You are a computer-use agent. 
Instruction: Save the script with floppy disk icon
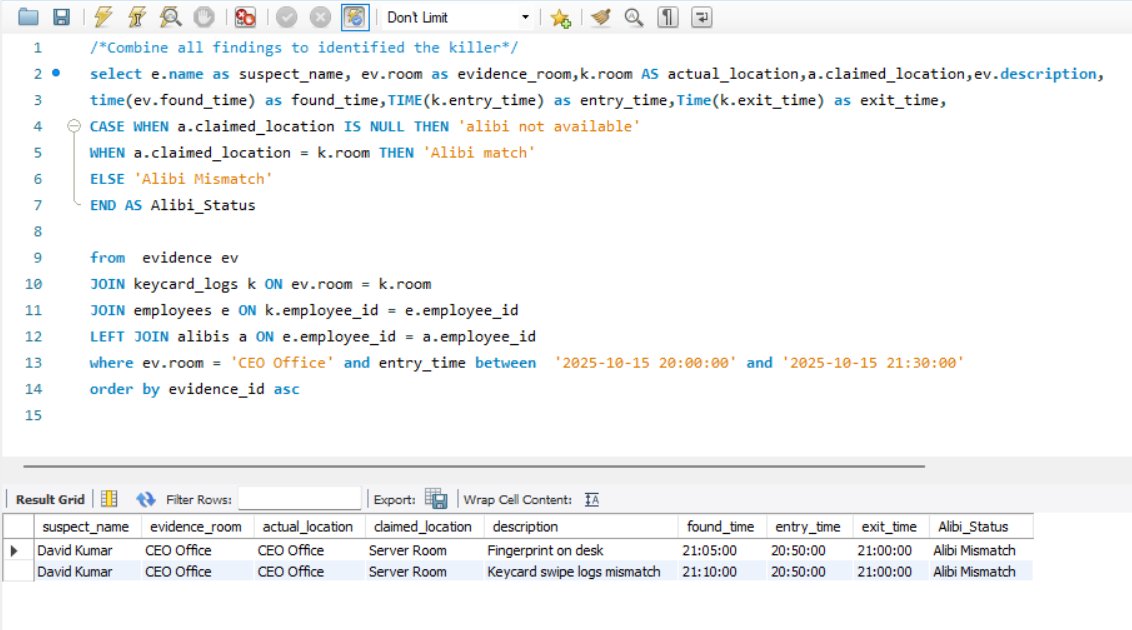tap(61, 17)
